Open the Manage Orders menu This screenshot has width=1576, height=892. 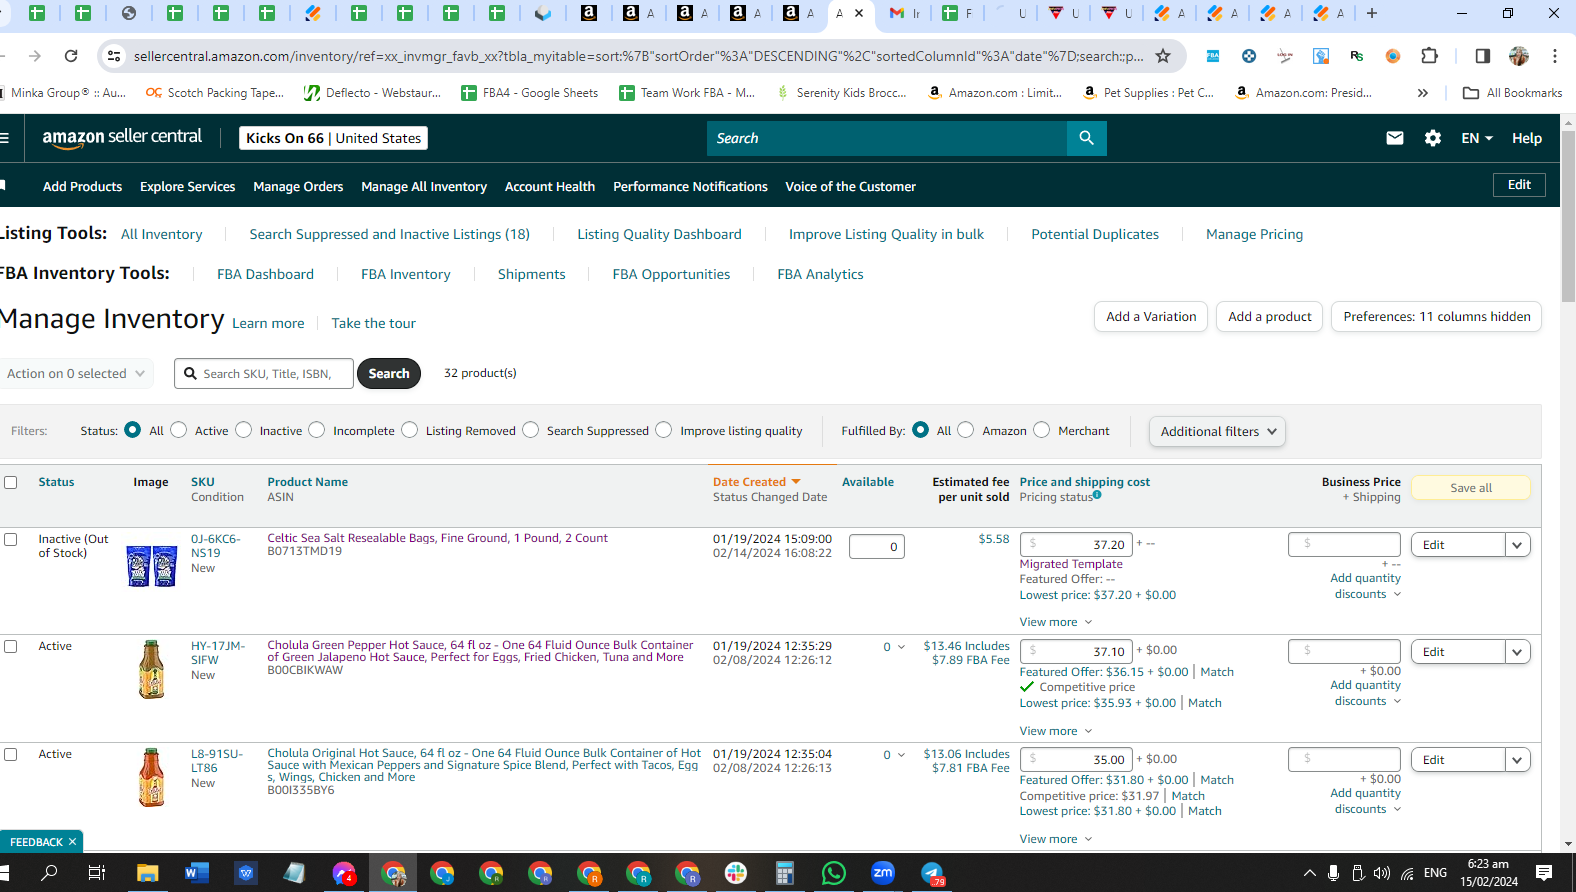pos(298,186)
